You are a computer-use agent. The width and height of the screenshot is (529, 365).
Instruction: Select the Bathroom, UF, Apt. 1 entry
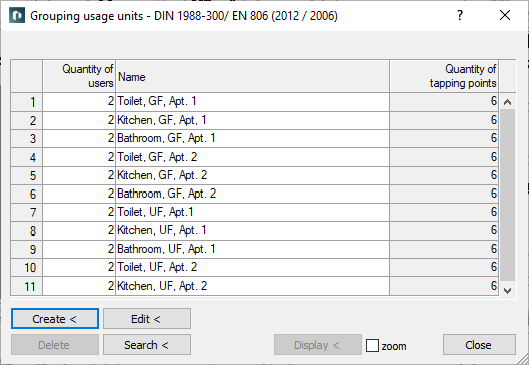[252, 249]
